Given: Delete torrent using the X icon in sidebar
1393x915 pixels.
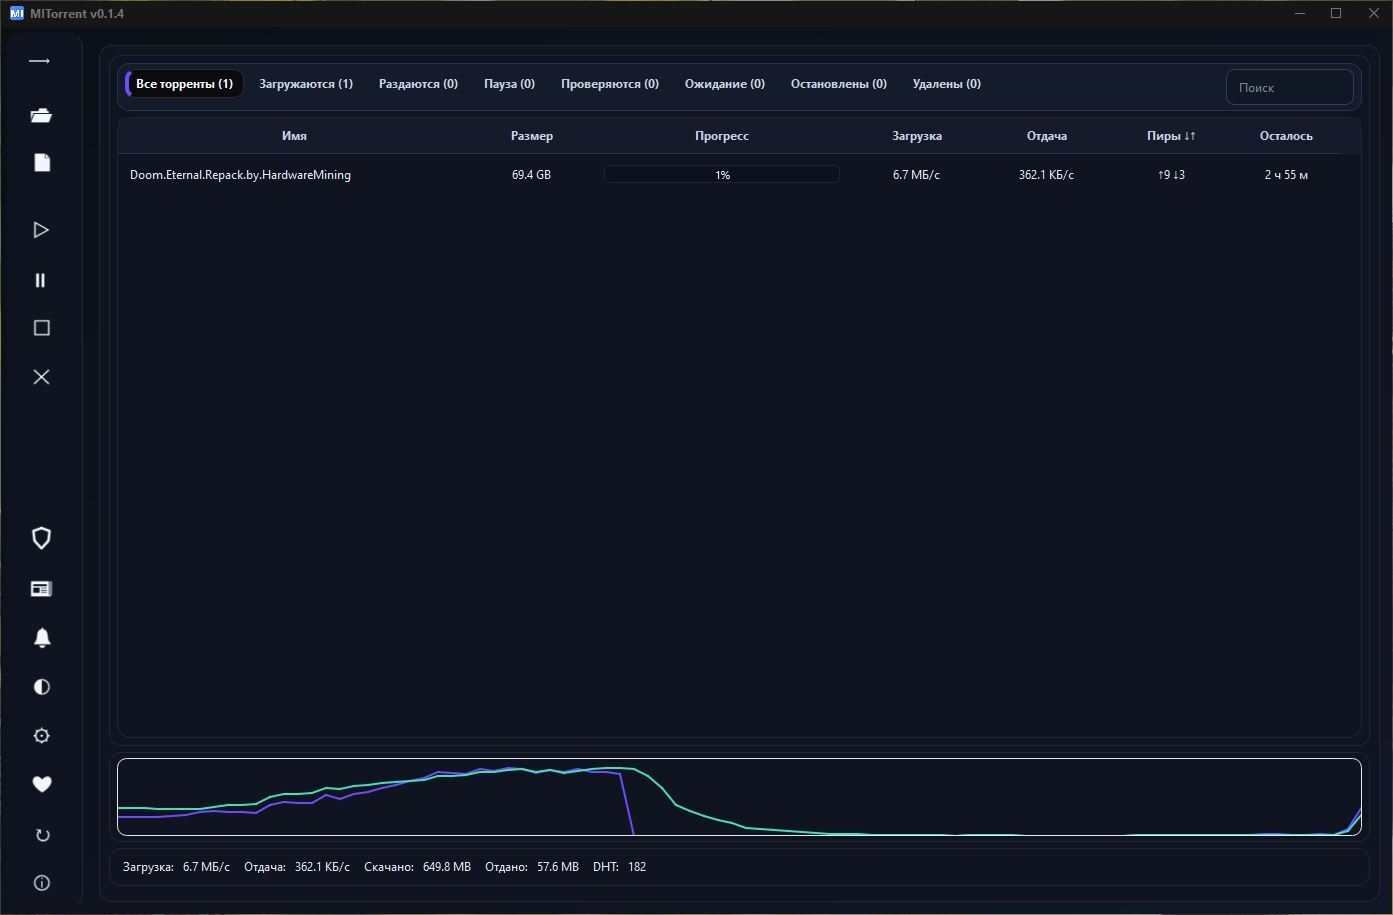Looking at the screenshot, I should (41, 377).
